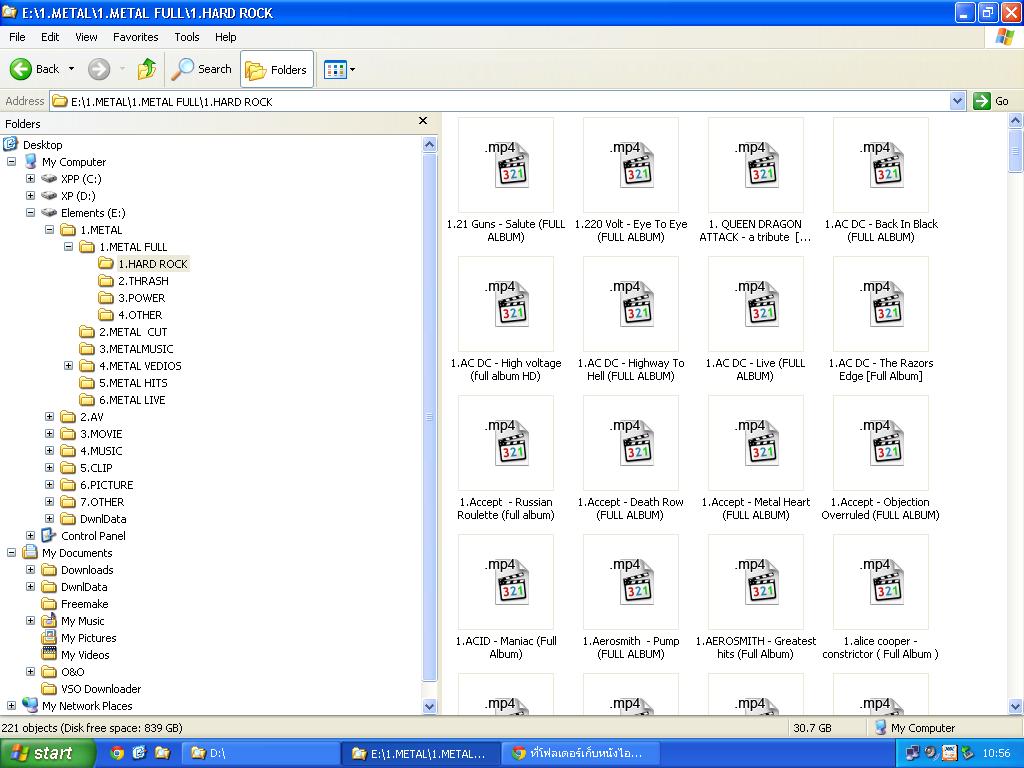Select the 21 Guns - Salute mp4 file
1024x768 pixels.
coord(506,181)
